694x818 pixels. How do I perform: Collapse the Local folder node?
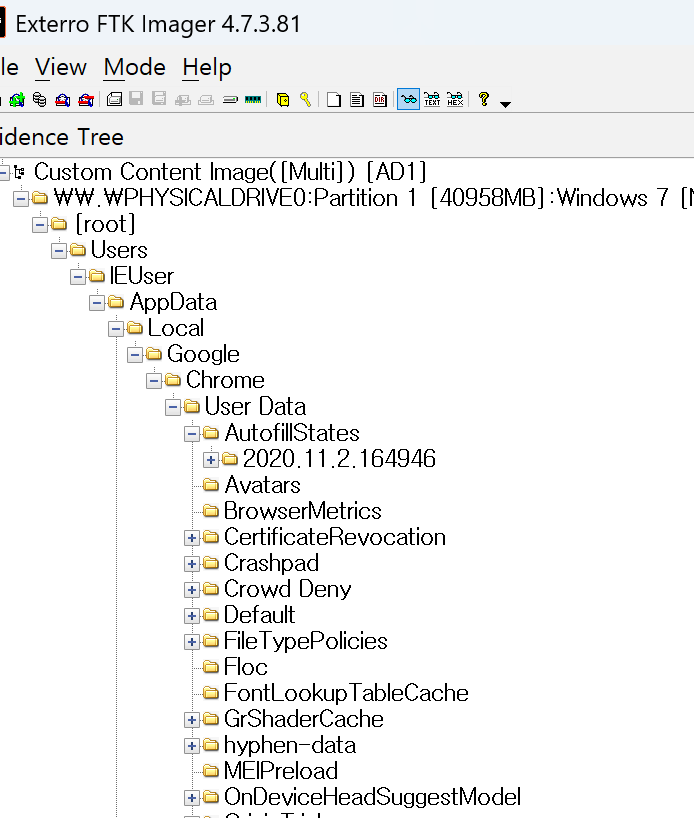[x=116, y=329]
